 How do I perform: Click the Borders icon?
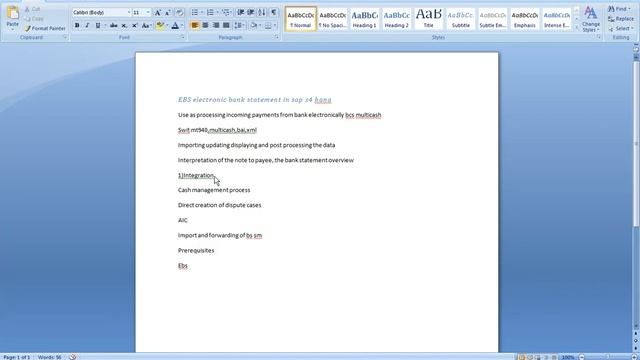pos(268,25)
